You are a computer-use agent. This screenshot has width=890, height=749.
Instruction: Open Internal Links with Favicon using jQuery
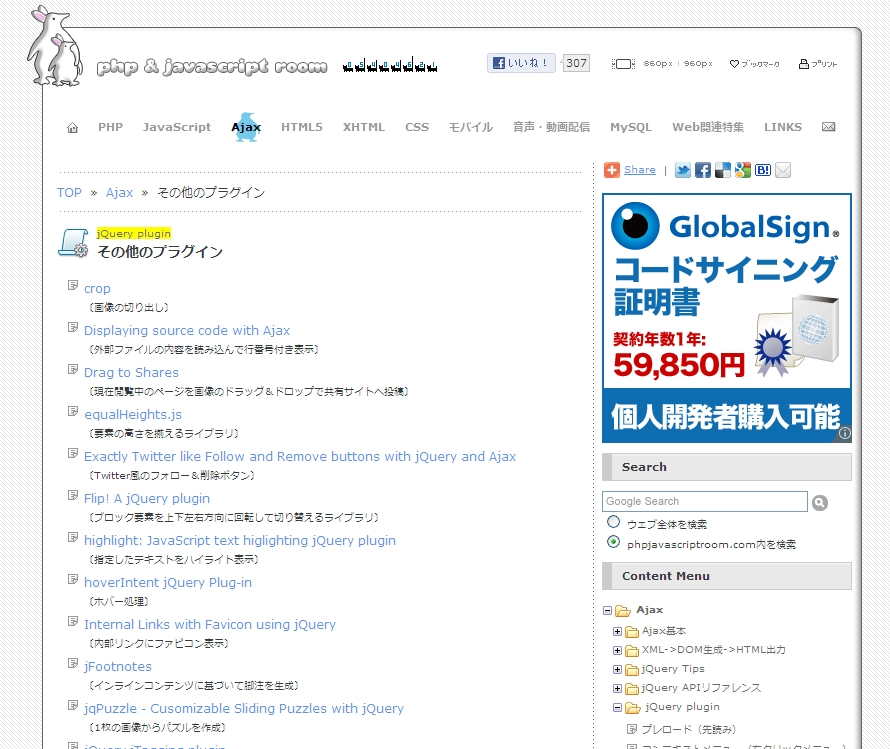pyautogui.click(x=210, y=625)
